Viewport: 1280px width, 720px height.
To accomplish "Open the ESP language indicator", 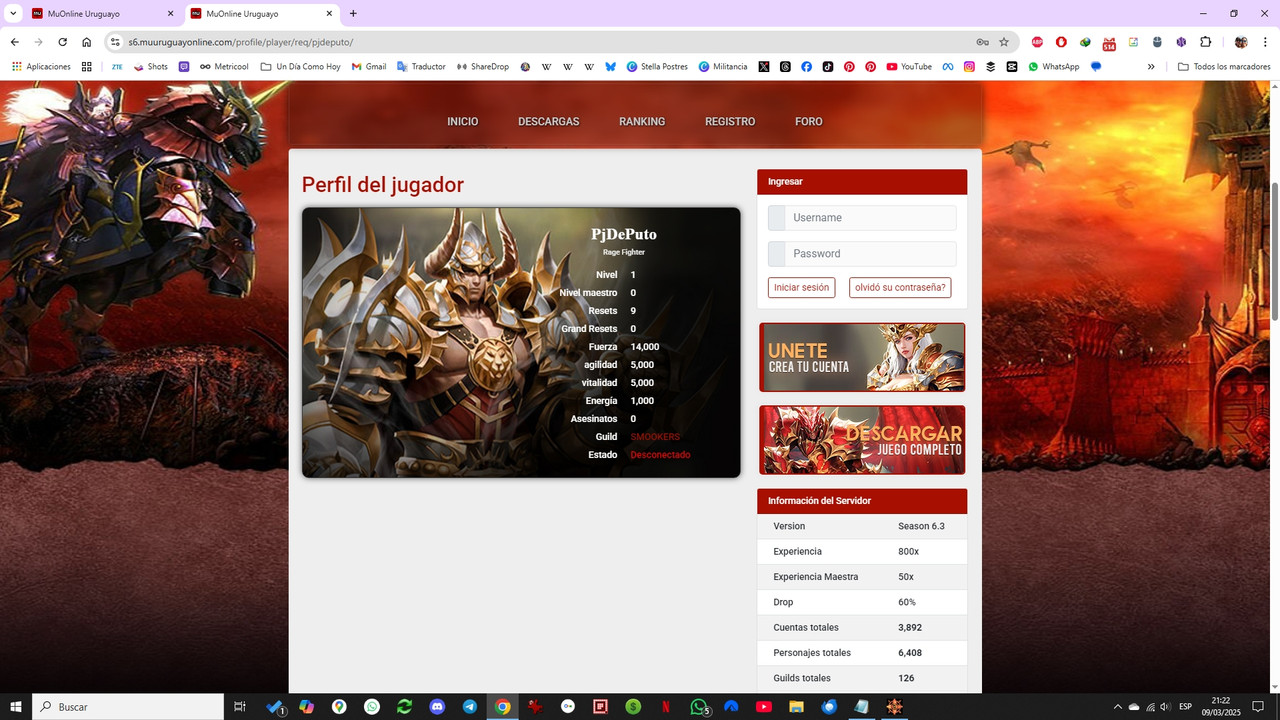I will click(1185, 707).
